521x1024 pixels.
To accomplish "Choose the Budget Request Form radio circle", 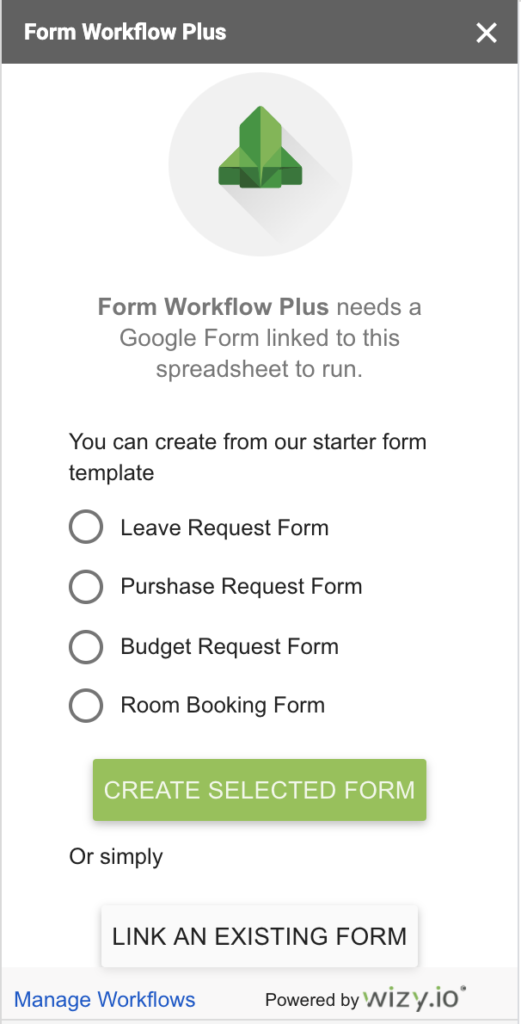I will [x=86, y=647].
